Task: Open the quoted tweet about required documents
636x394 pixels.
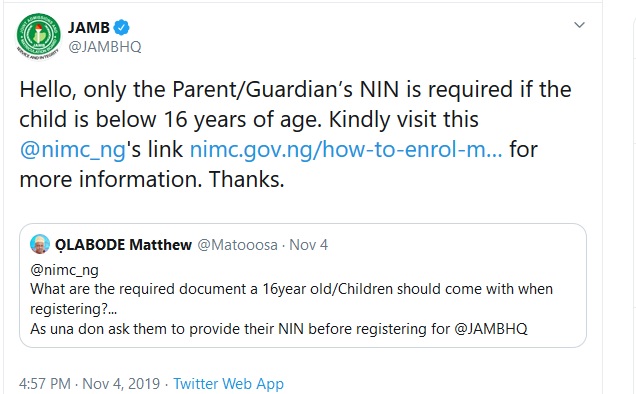Action: (x=303, y=286)
